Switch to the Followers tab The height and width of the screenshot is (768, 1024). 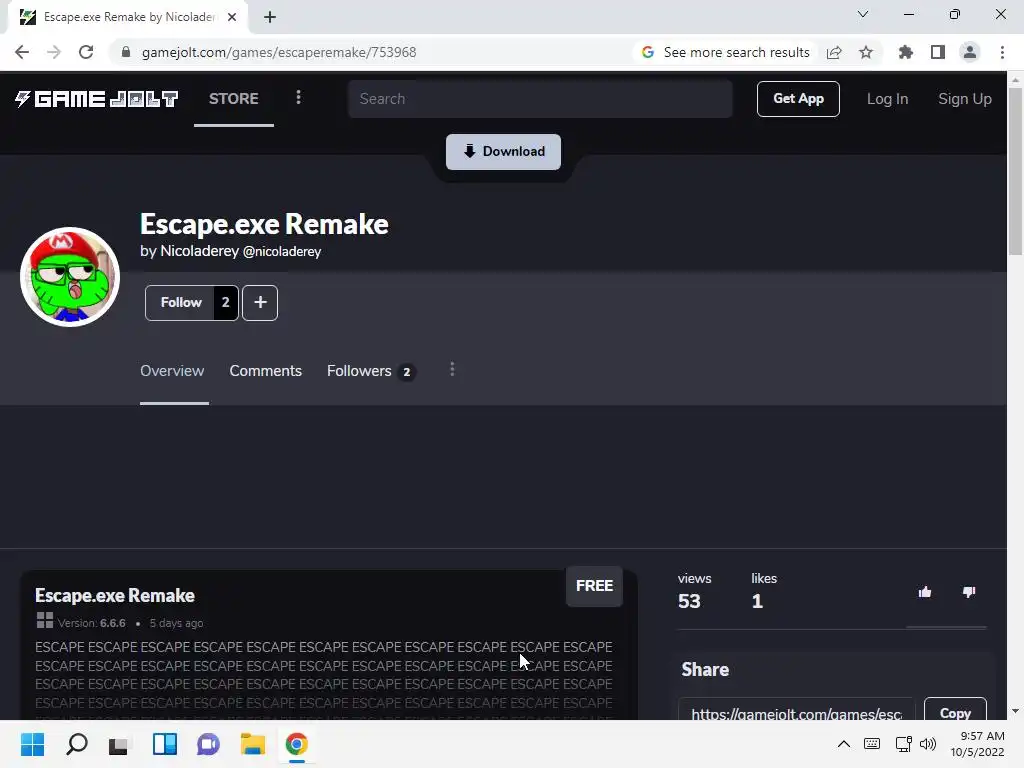pos(371,371)
